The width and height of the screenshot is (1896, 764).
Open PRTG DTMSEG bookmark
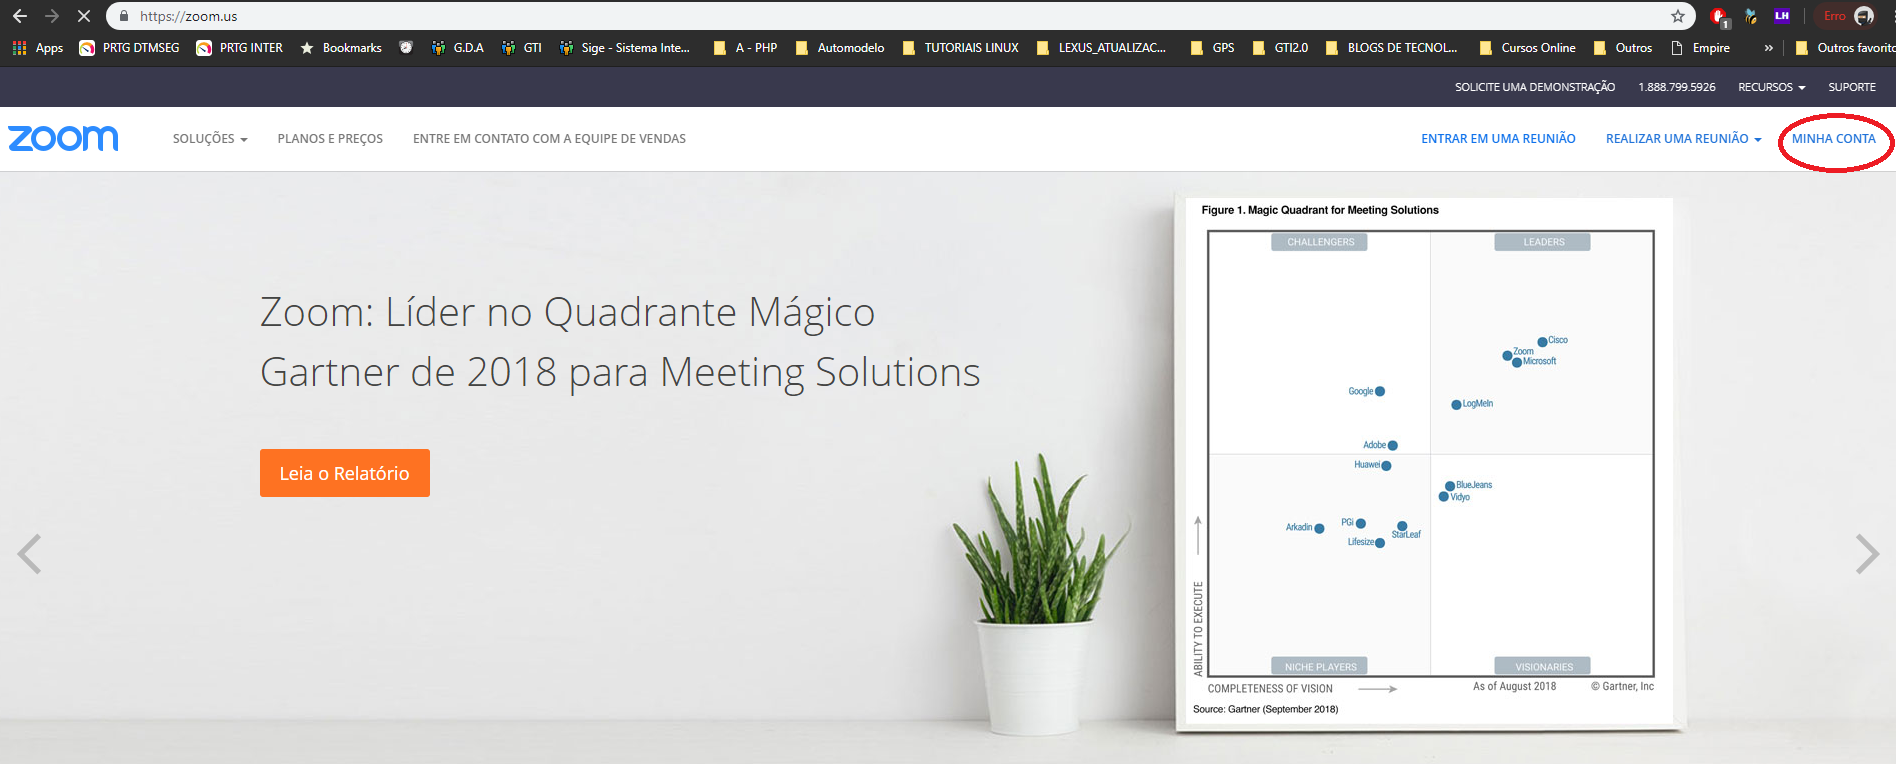tap(130, 48)
